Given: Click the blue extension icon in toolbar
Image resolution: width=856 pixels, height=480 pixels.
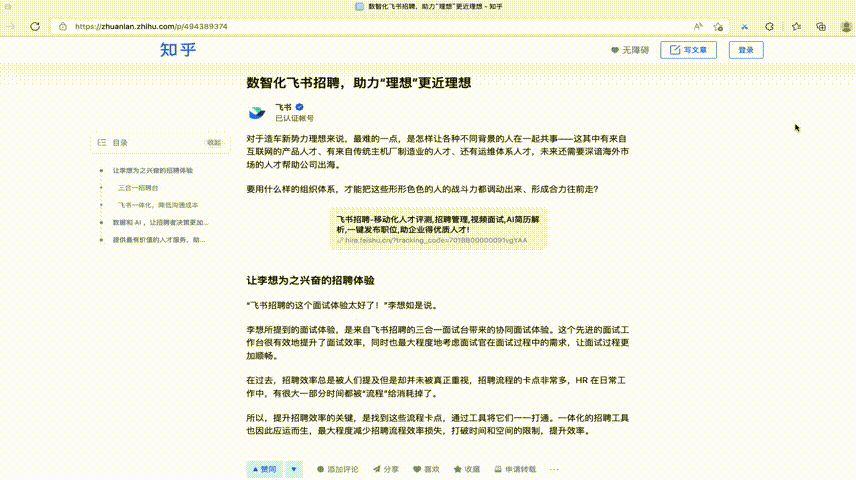Looking at the screenshot, I should point(745,26).
